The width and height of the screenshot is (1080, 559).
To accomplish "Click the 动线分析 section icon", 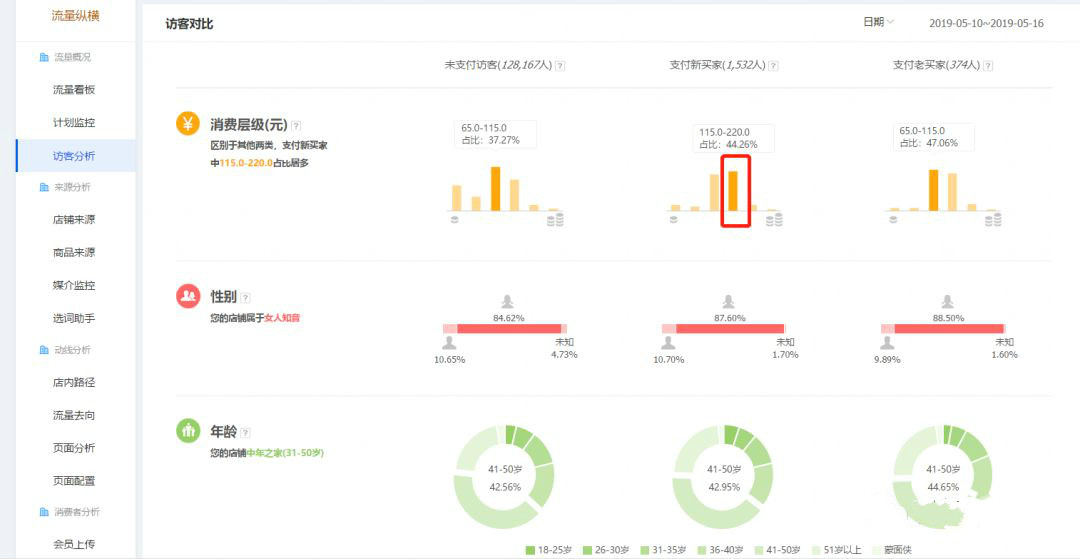I will tap(45, 350).
